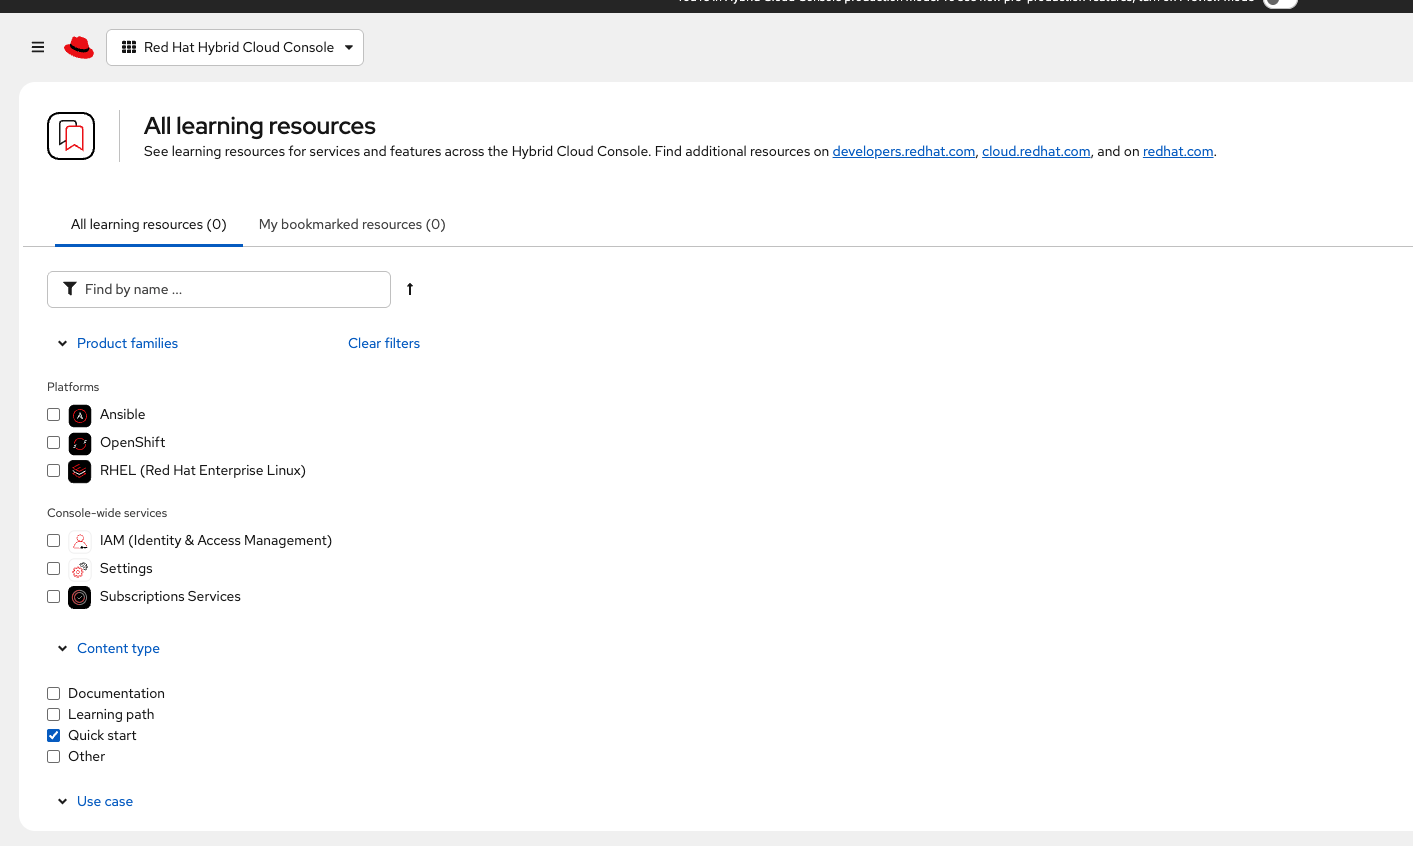Check the Other content type
Screen dimensions: 1413x846
pyautogui.click(x=54, y=756)
